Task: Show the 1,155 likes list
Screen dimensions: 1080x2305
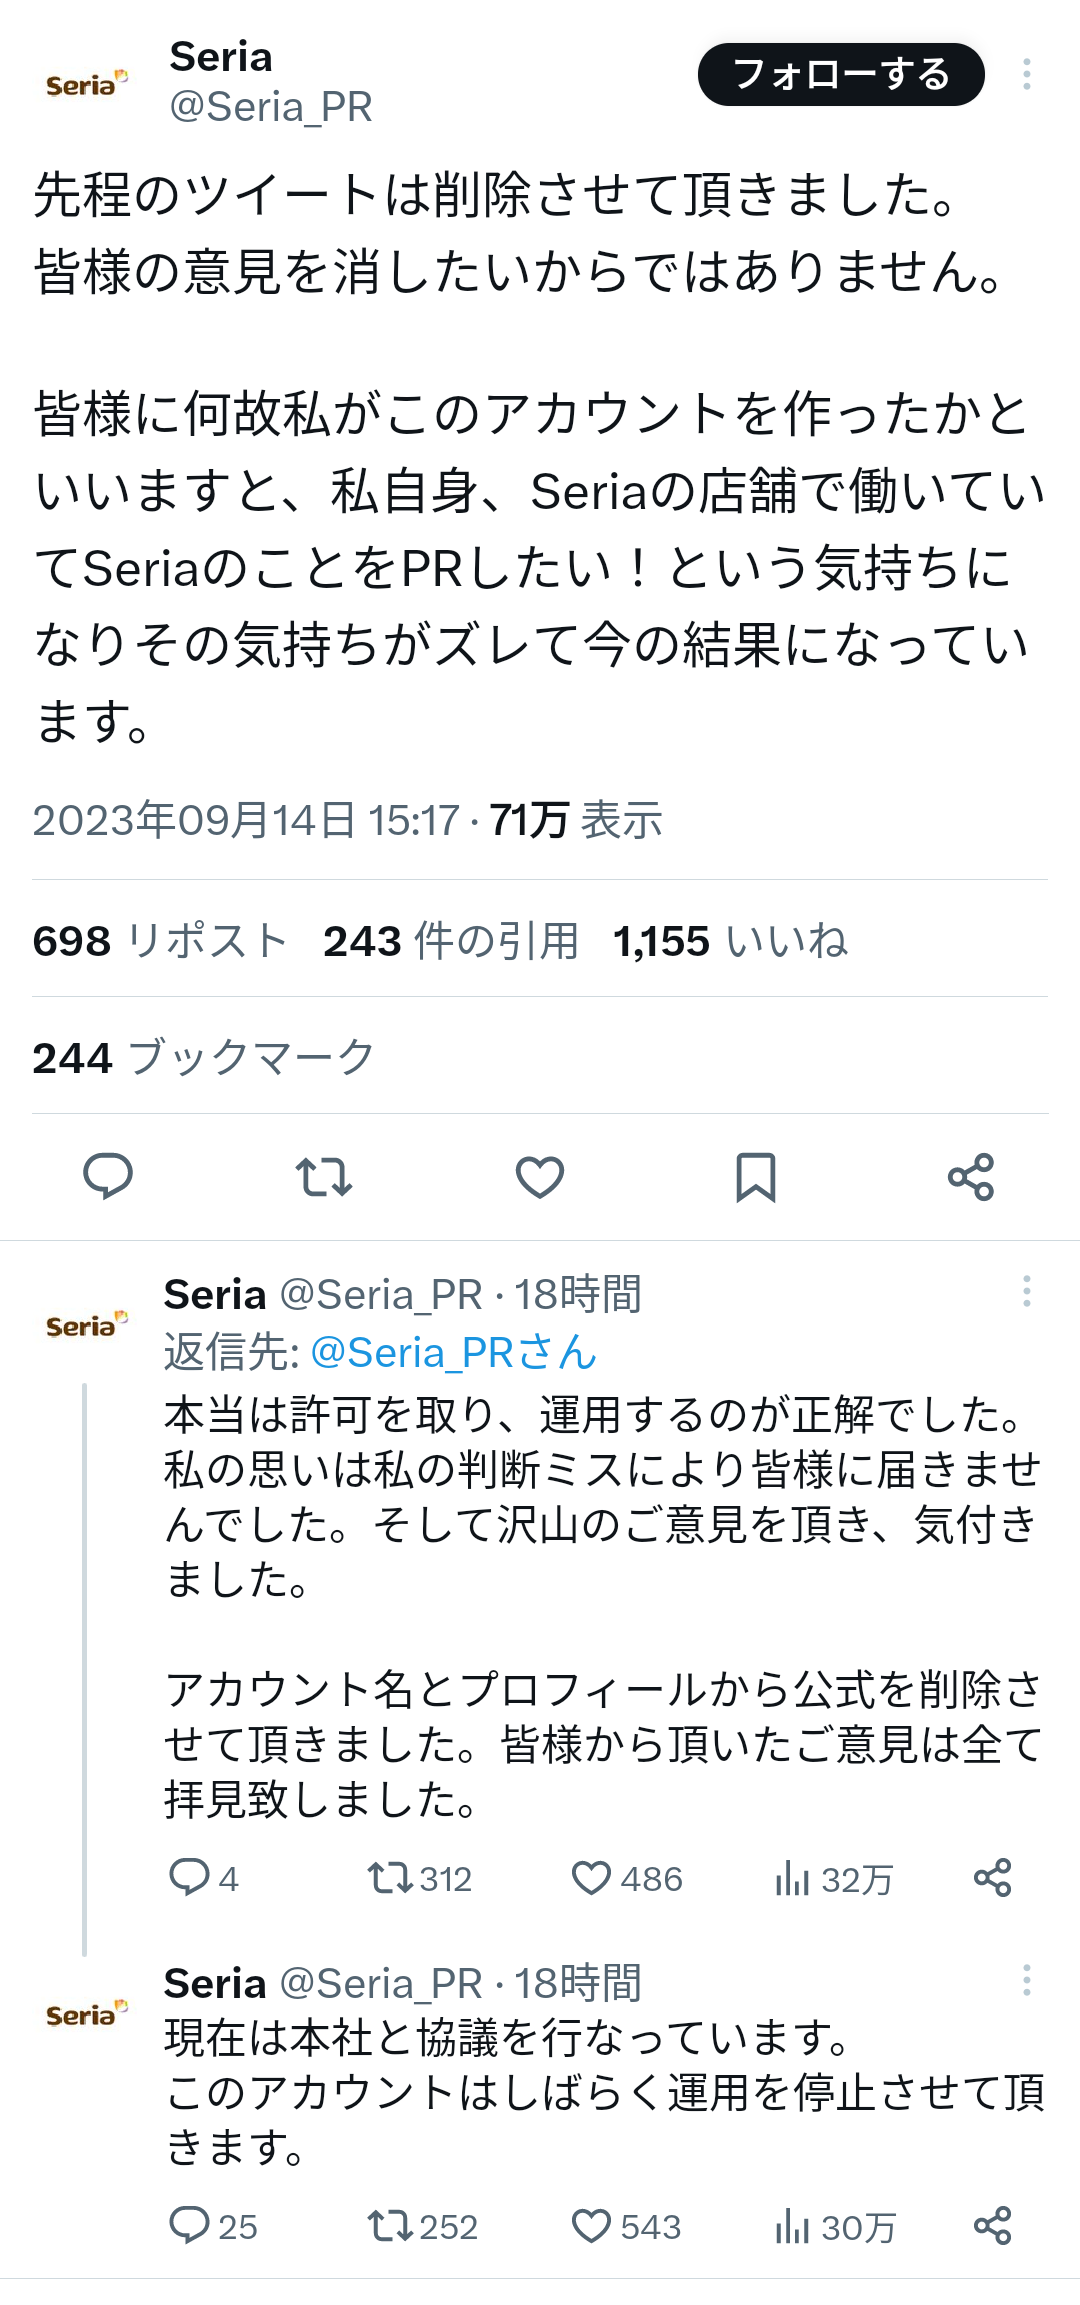Action: coord(730,941)
